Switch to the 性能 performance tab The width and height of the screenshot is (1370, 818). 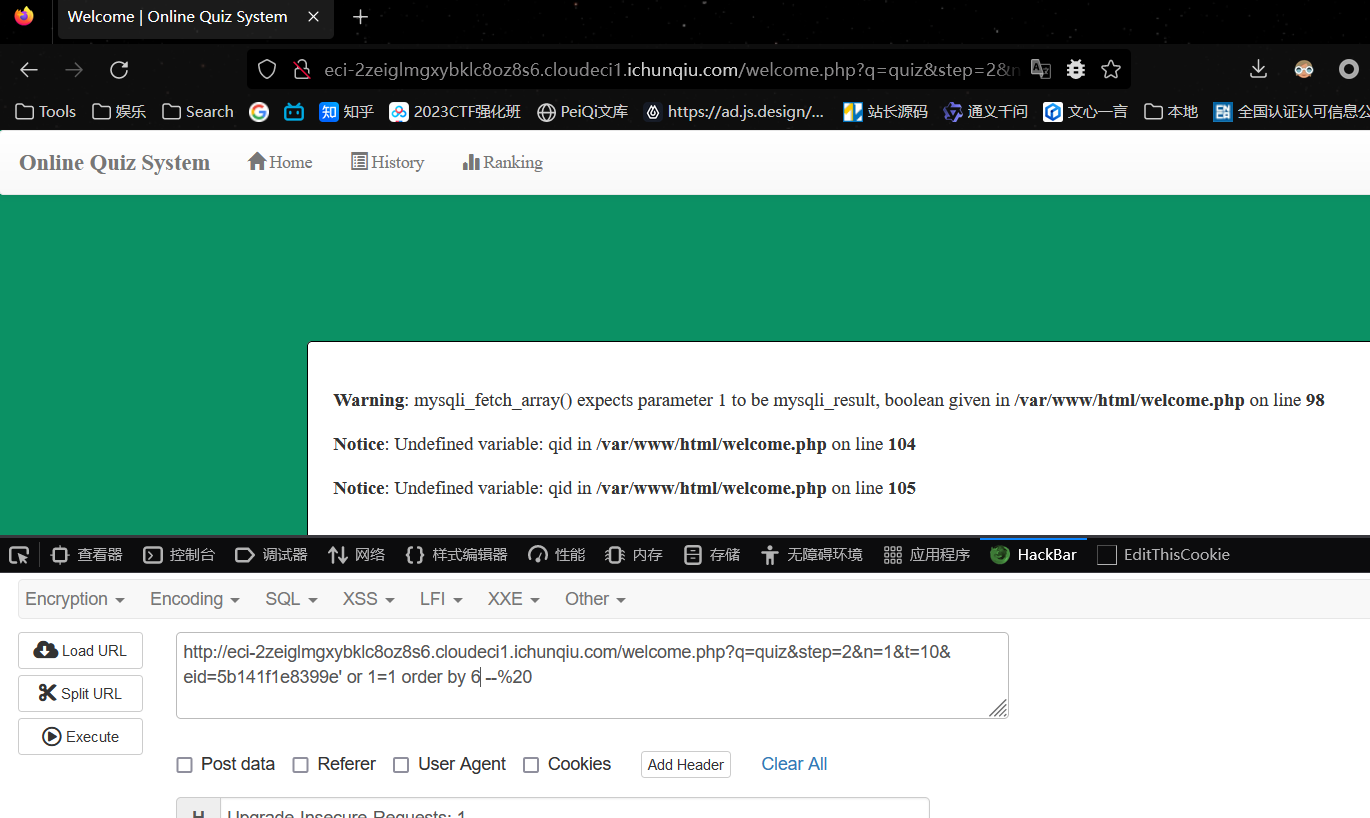(557, 555)
